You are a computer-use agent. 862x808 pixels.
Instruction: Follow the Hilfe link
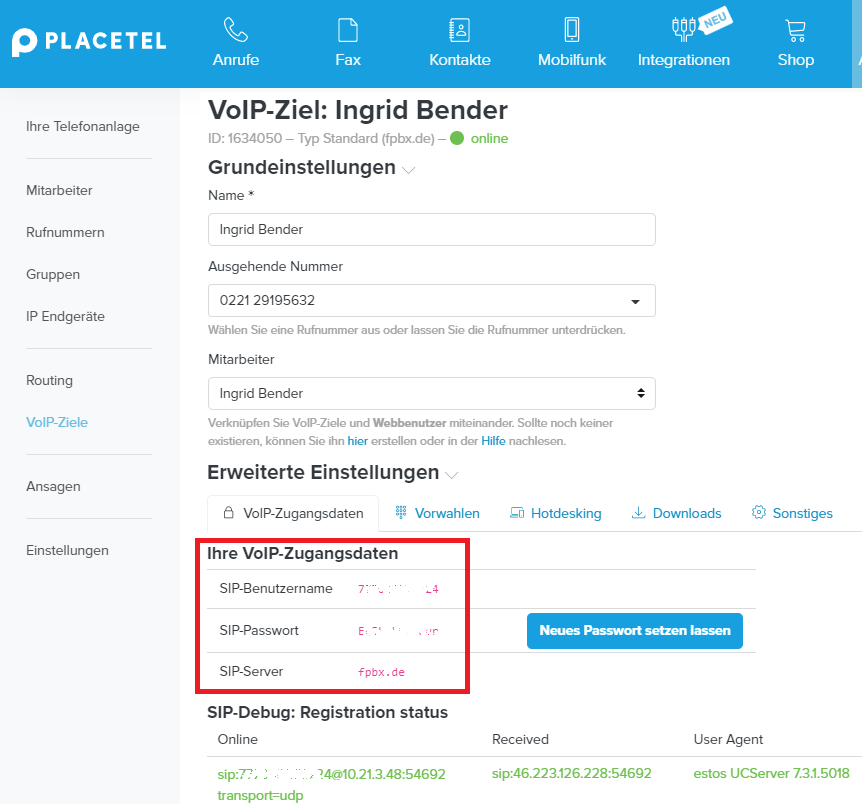tap(493, 440)
